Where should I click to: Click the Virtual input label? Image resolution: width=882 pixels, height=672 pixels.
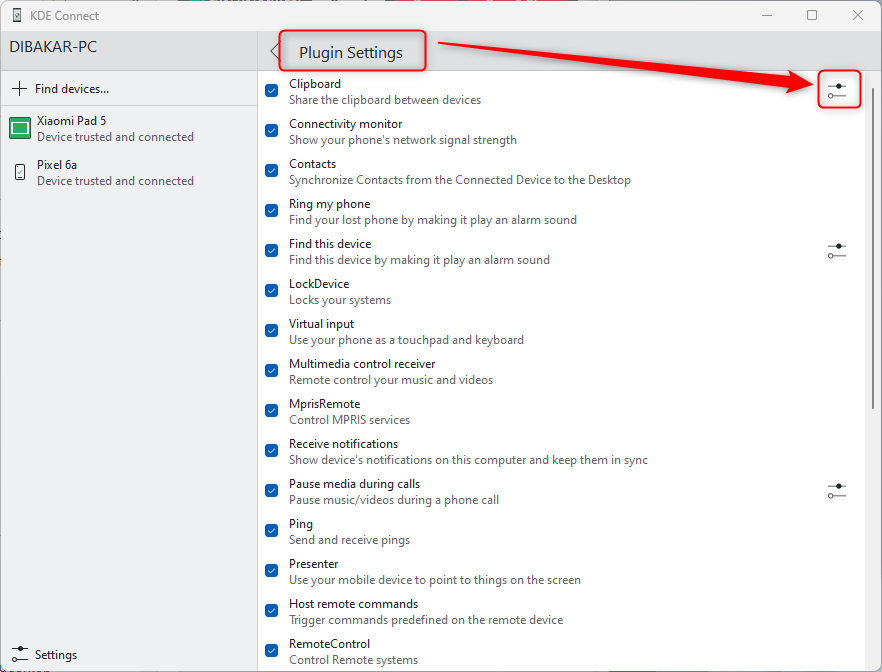322,324
